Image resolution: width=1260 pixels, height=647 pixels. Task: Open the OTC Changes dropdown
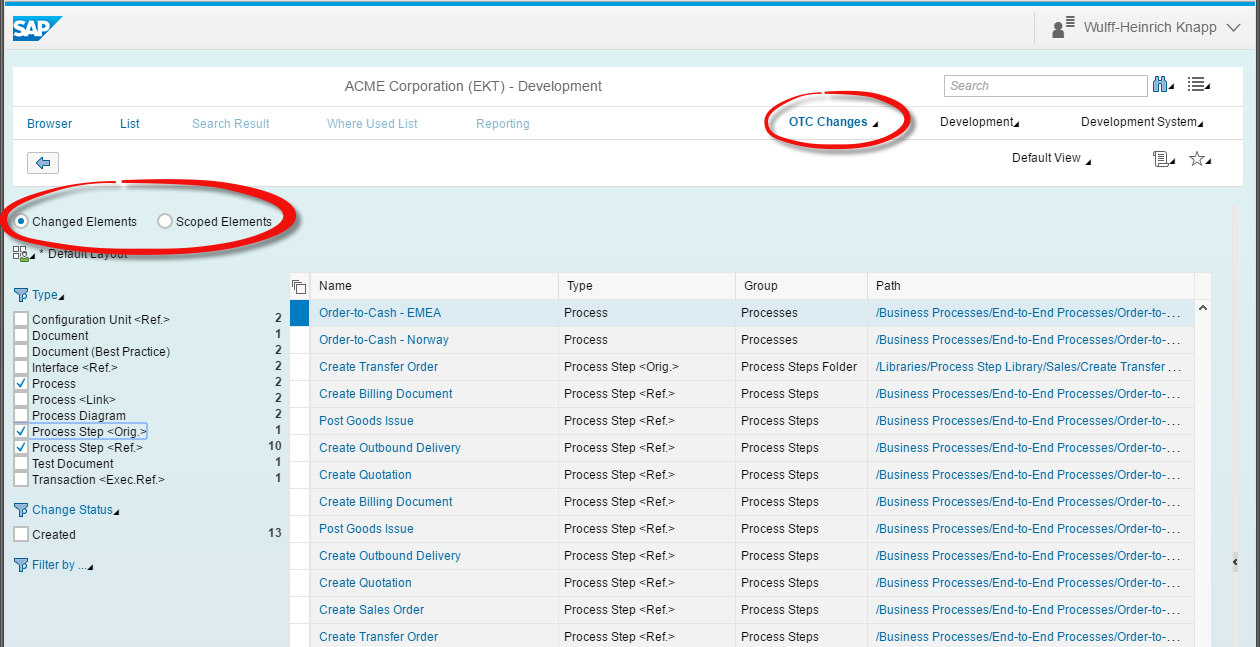pyautogui.click(x=833, y=122)
